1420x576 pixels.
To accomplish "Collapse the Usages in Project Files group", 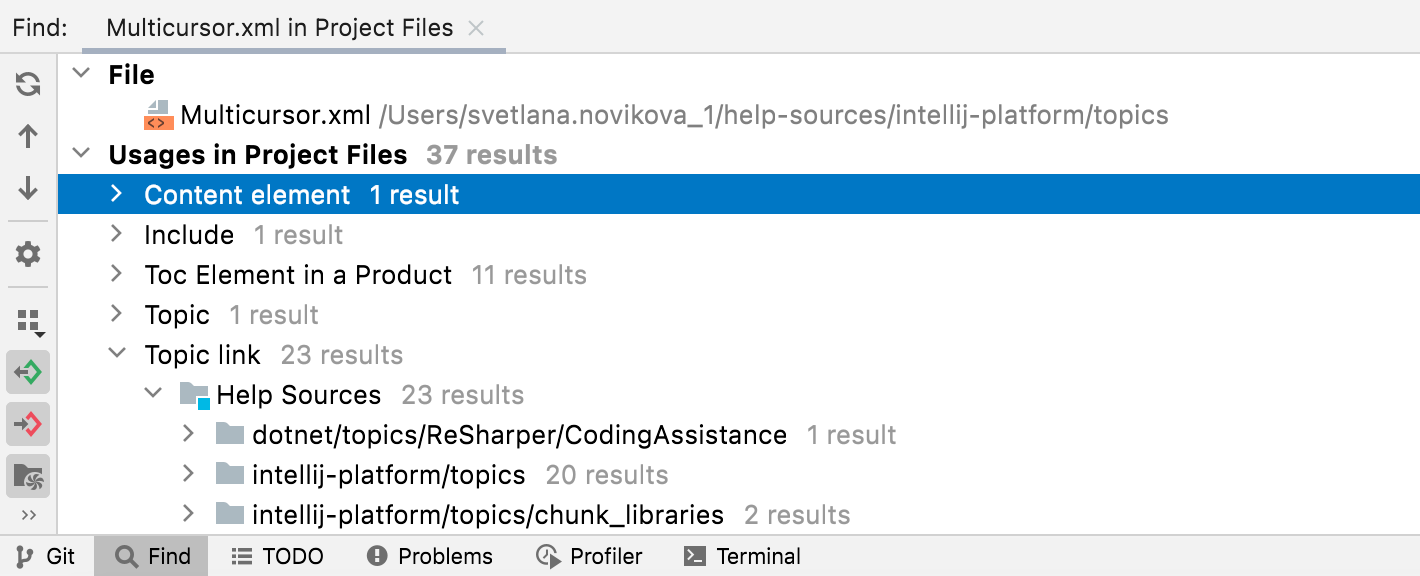I will 82,154.
